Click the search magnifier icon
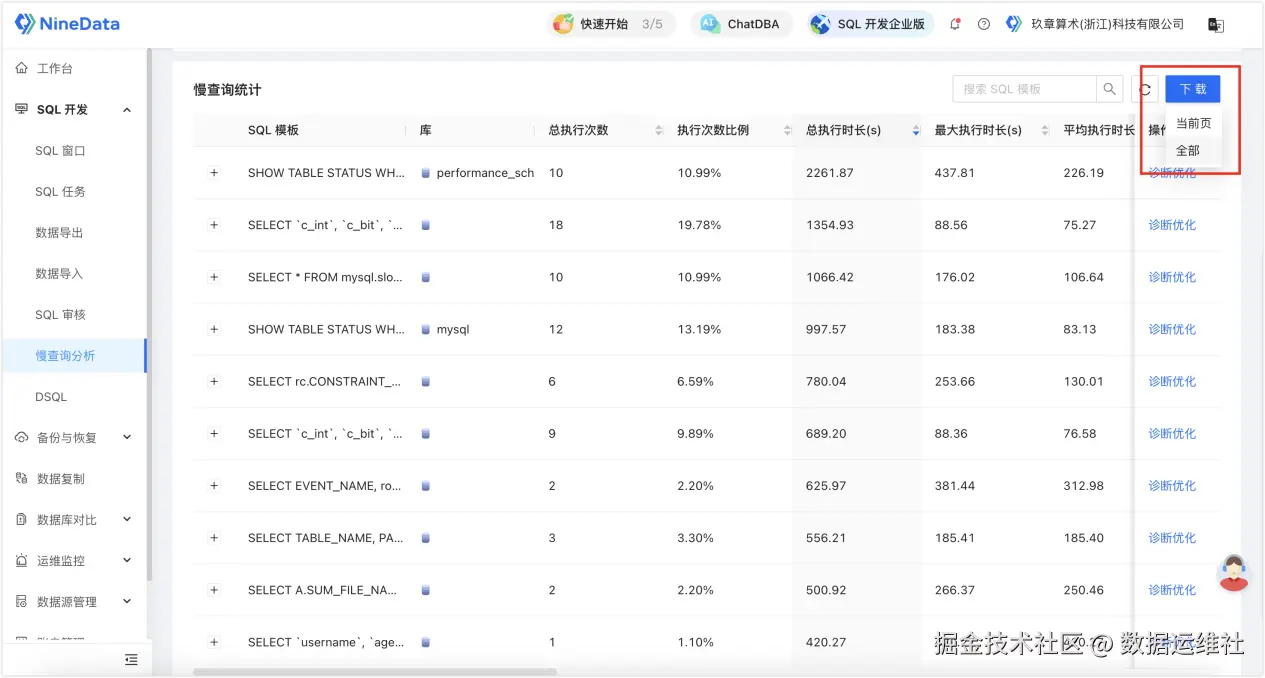Image resolution: width=1265 pixels, height=678 pixels. (1109, 89)
